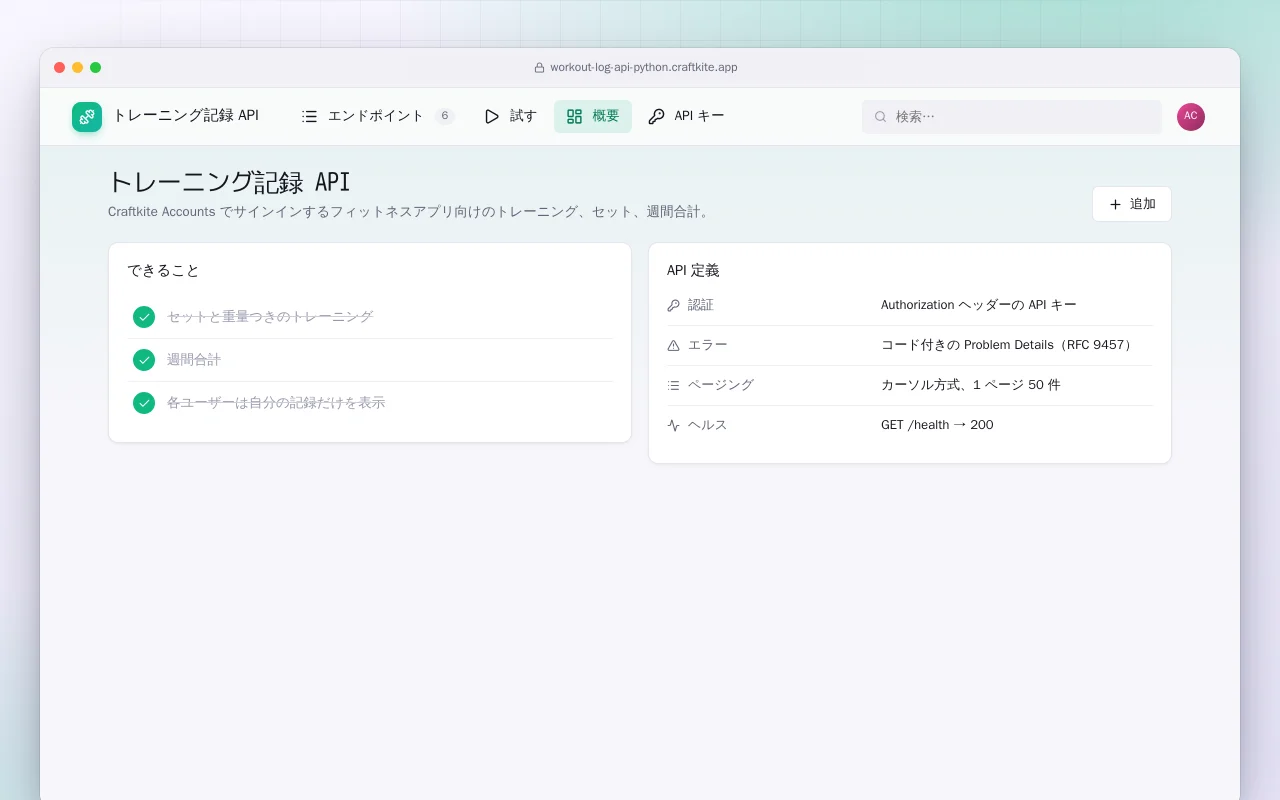
Task: Click GET /health → 200 value
Action: click(937, 425)
